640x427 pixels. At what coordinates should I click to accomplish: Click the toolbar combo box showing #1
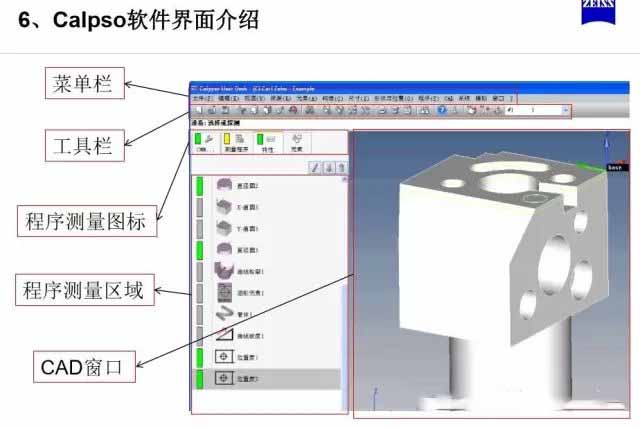(537, 110)
